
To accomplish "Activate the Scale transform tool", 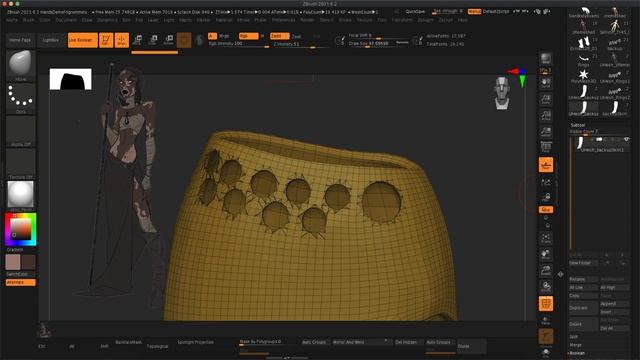I will [x=153, y=40].
